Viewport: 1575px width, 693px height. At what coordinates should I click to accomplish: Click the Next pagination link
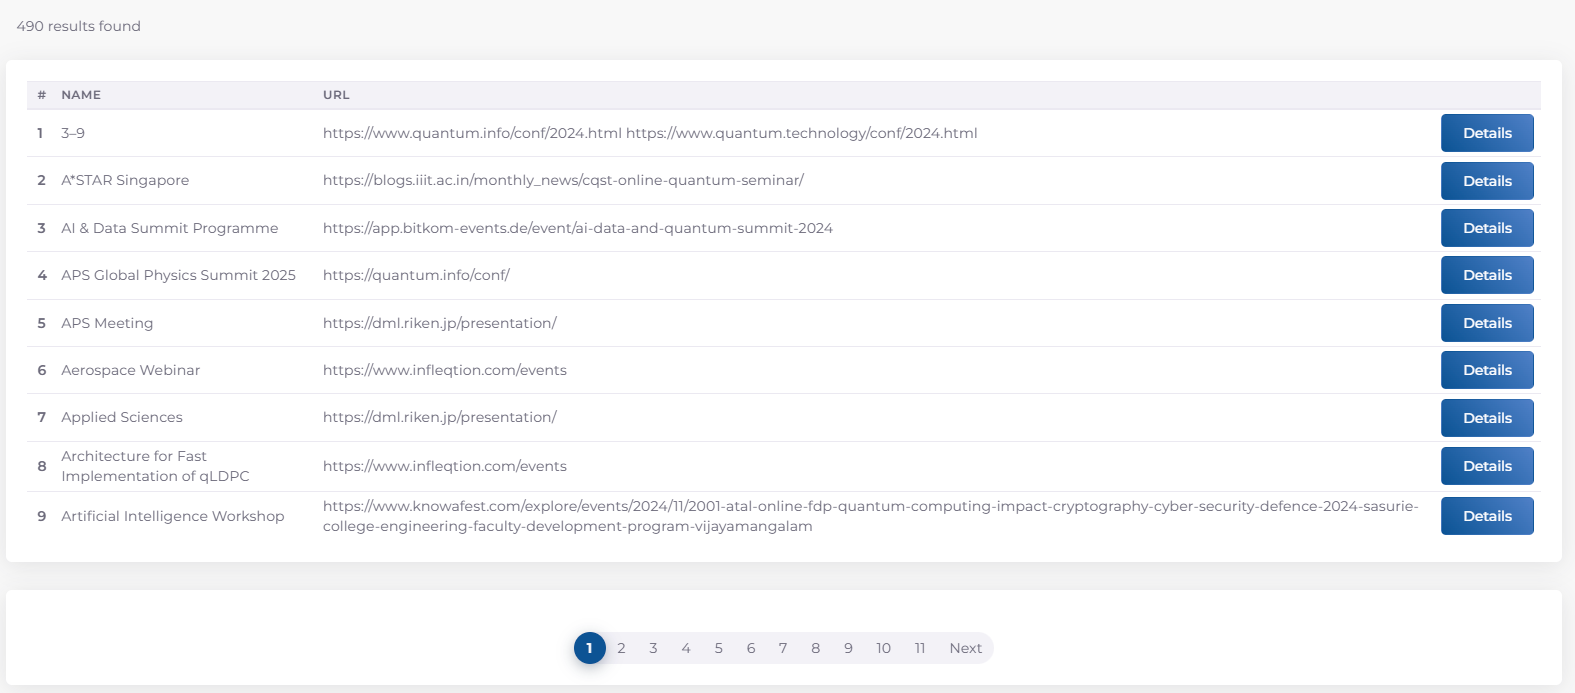click(965, 648)
